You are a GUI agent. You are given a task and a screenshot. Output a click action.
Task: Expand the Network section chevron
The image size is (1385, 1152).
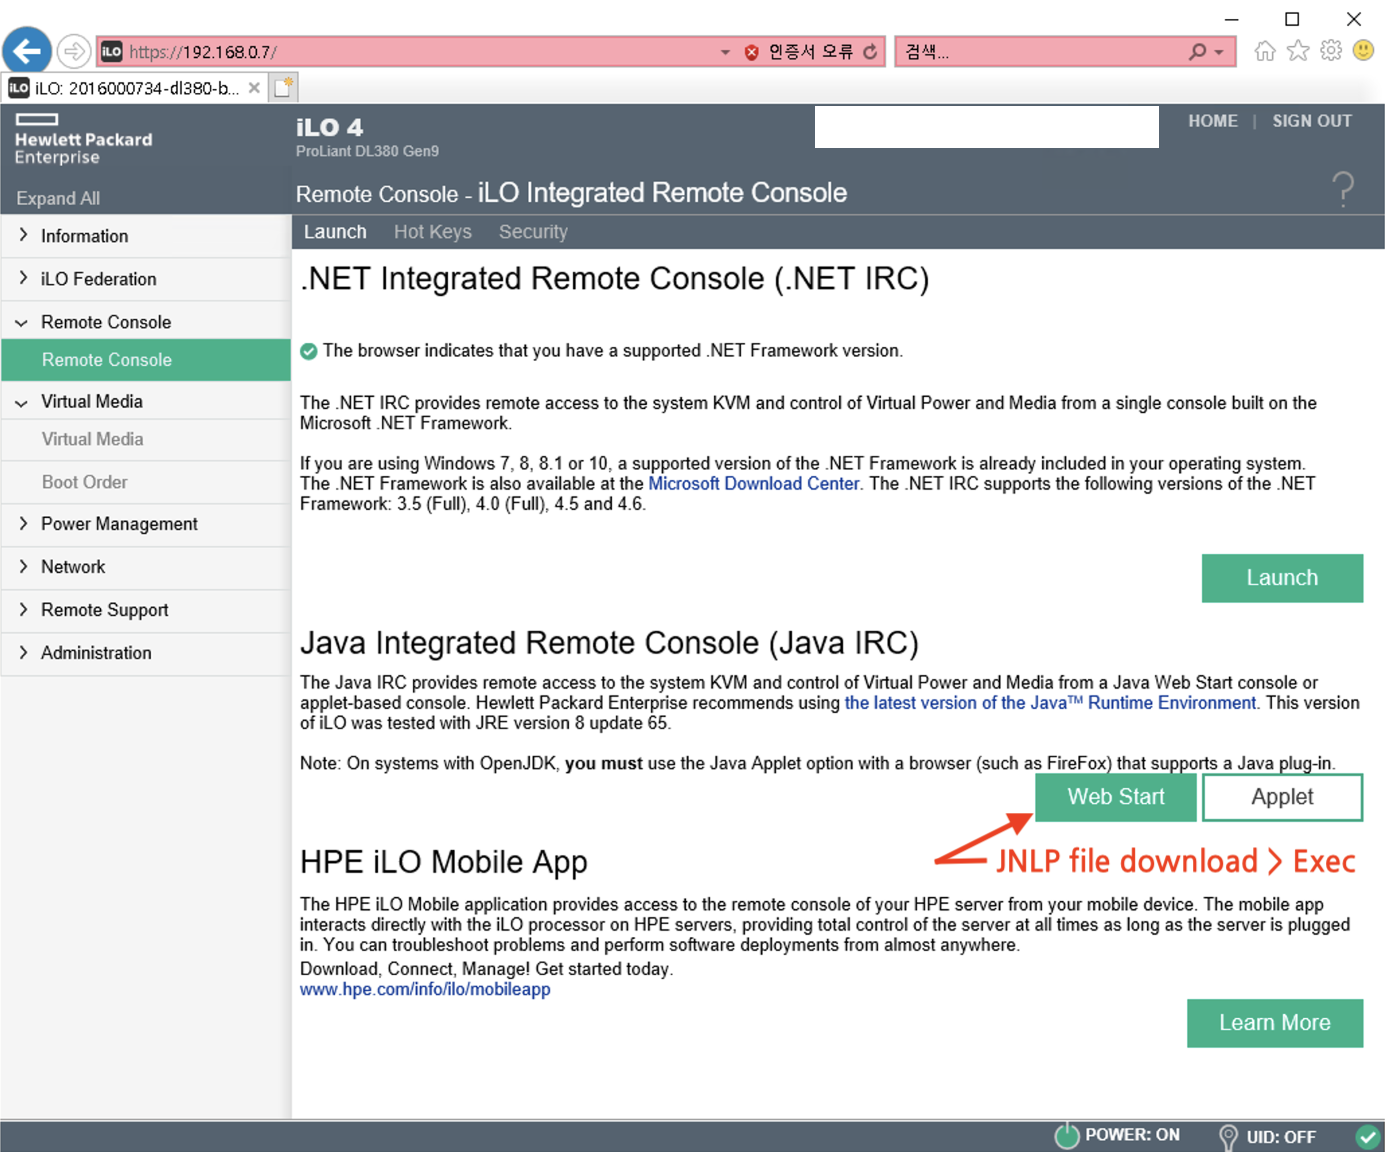(x=23, y=566)
